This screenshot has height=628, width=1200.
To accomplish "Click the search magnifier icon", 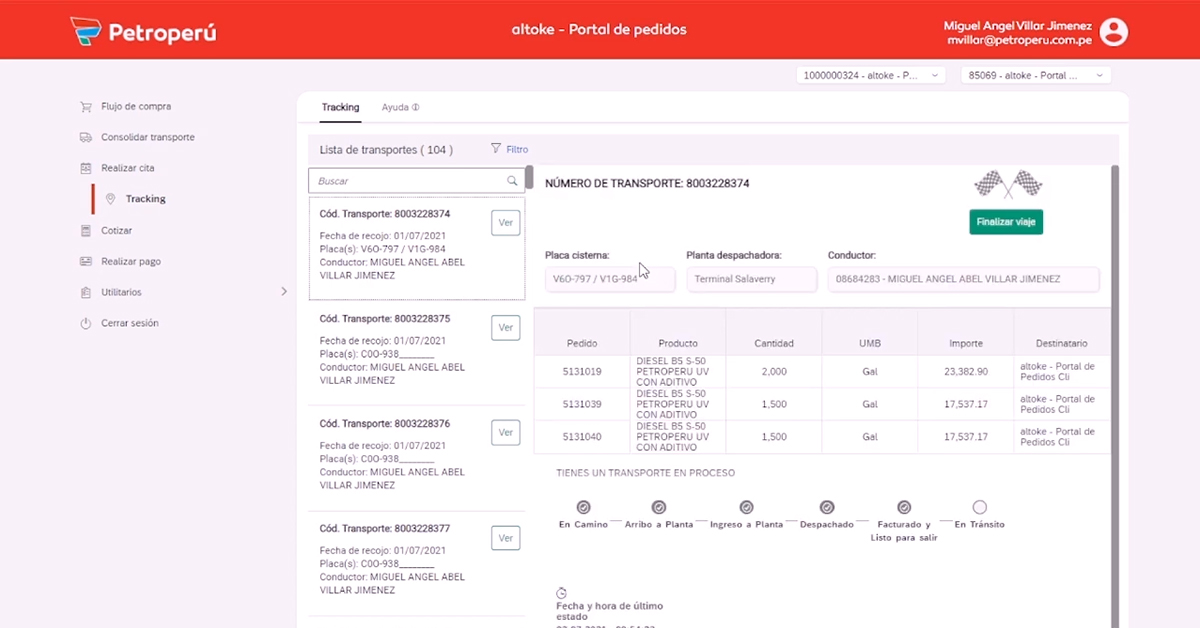I will point(513,181).
